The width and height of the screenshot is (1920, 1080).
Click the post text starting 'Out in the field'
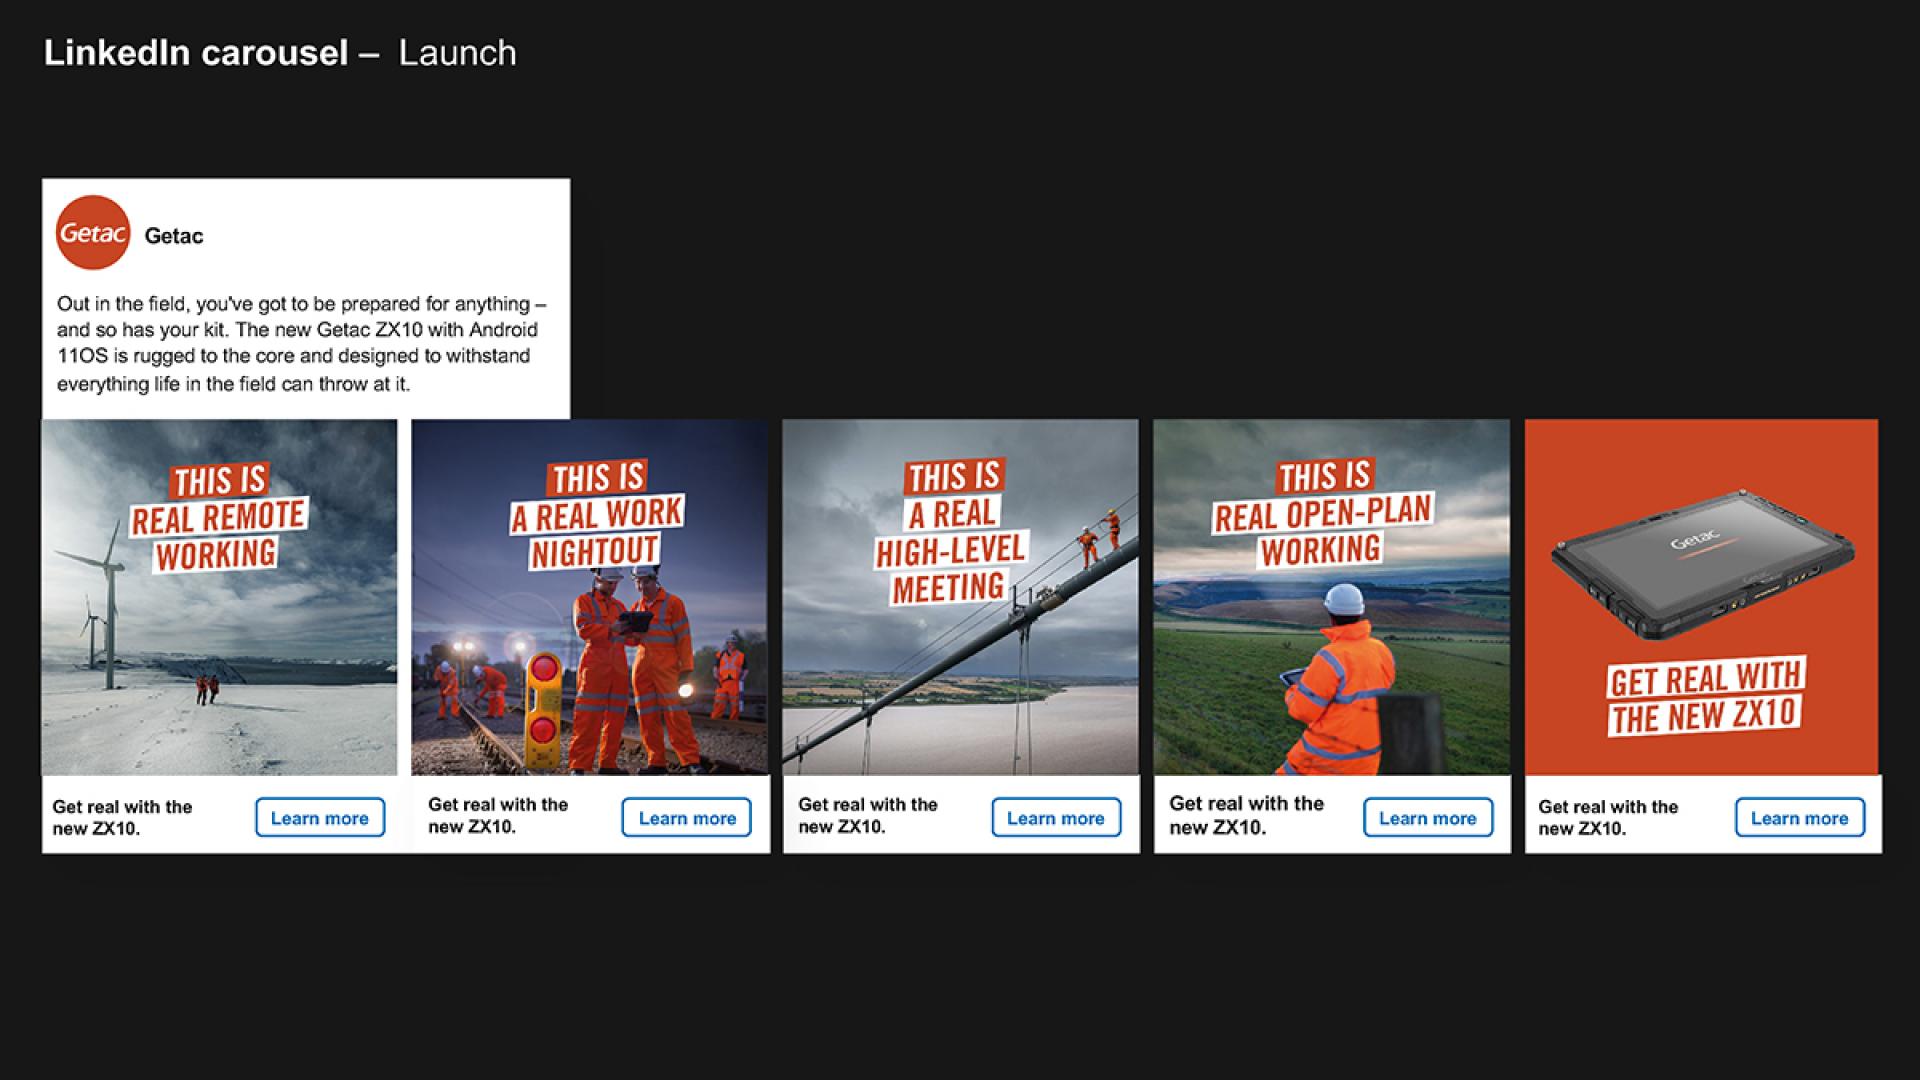coord(302,343)
